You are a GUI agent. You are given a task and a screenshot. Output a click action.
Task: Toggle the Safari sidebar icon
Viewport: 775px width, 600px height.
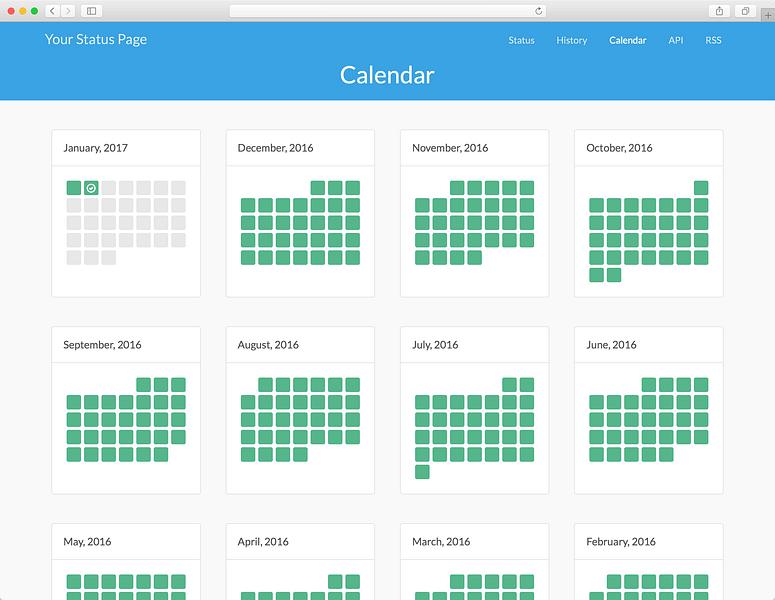point(91,11)
